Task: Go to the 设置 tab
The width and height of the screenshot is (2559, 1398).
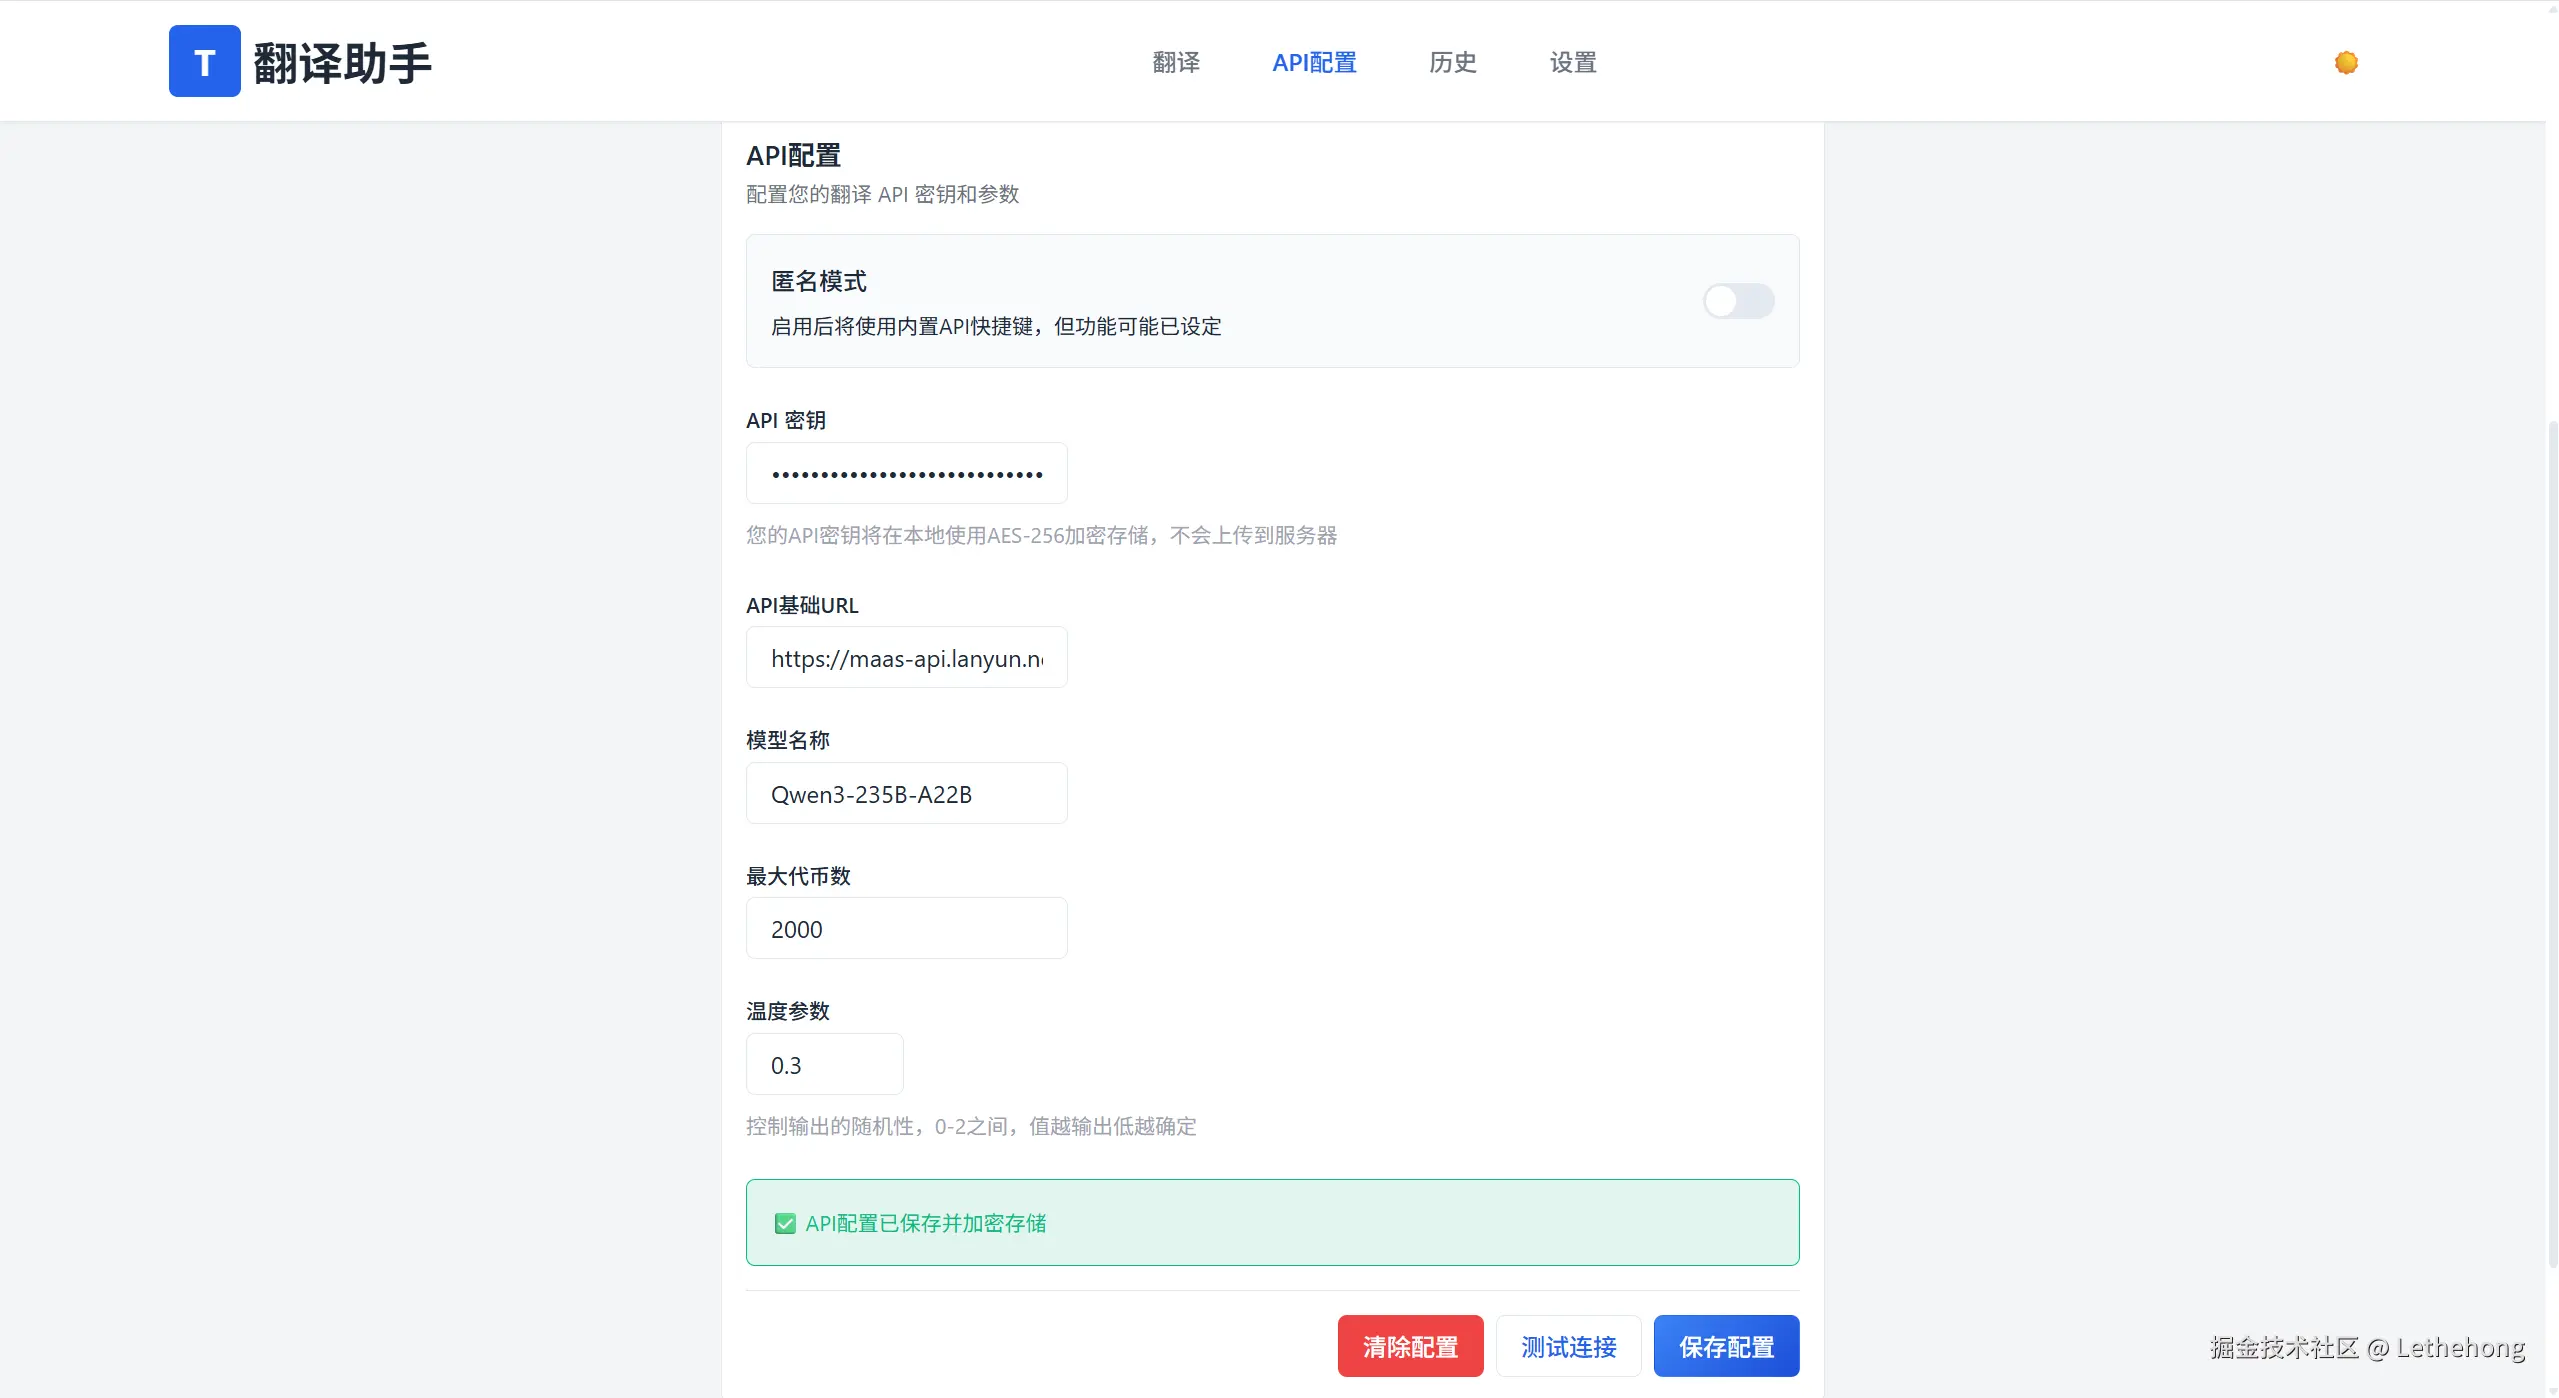Action: [x=1573, y=63]
